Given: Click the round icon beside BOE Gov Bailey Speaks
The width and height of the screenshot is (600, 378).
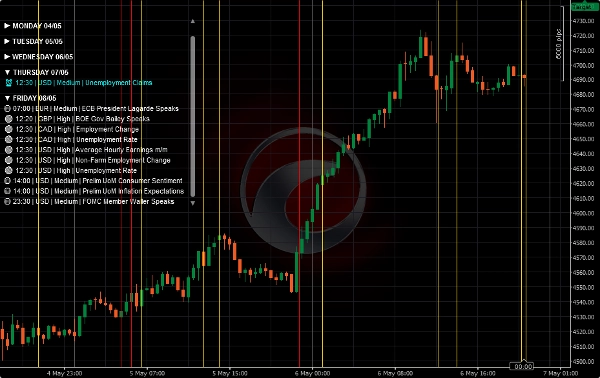Looking at the screenshot, I should pos(8,119).
